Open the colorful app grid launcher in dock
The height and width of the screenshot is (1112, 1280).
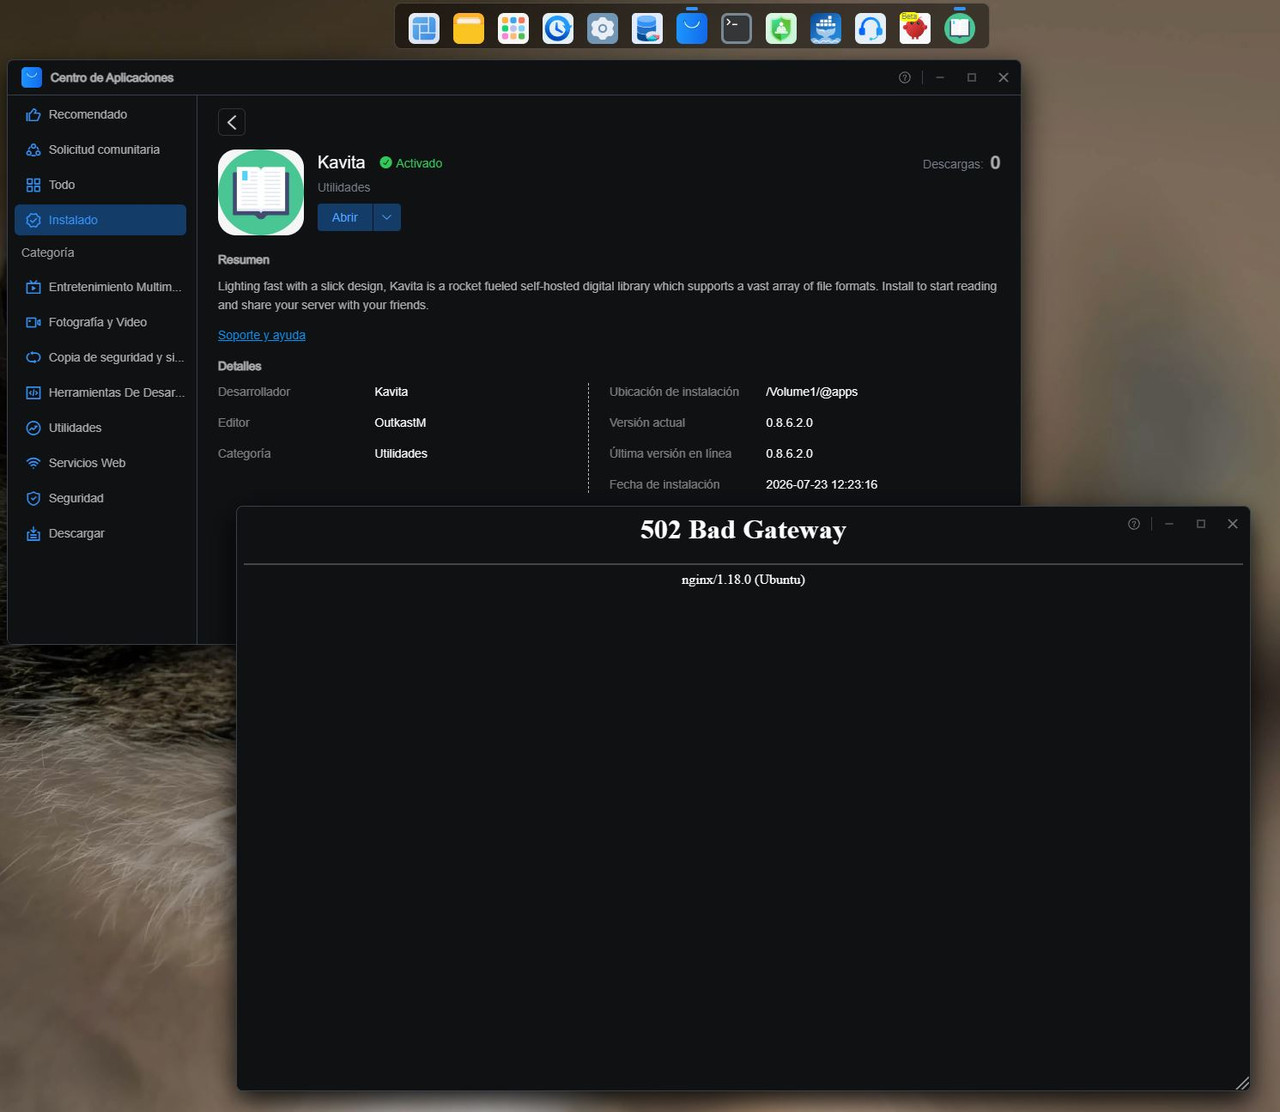point(513,28)
